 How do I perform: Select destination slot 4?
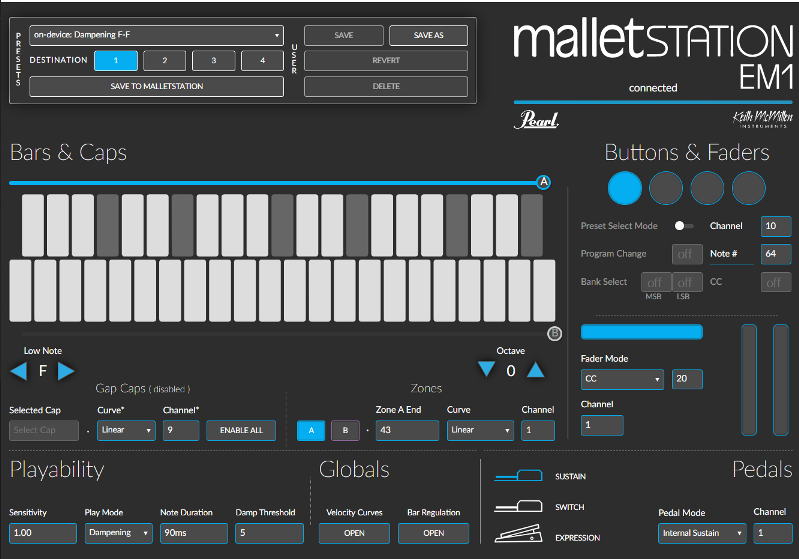tap(262, 61)
